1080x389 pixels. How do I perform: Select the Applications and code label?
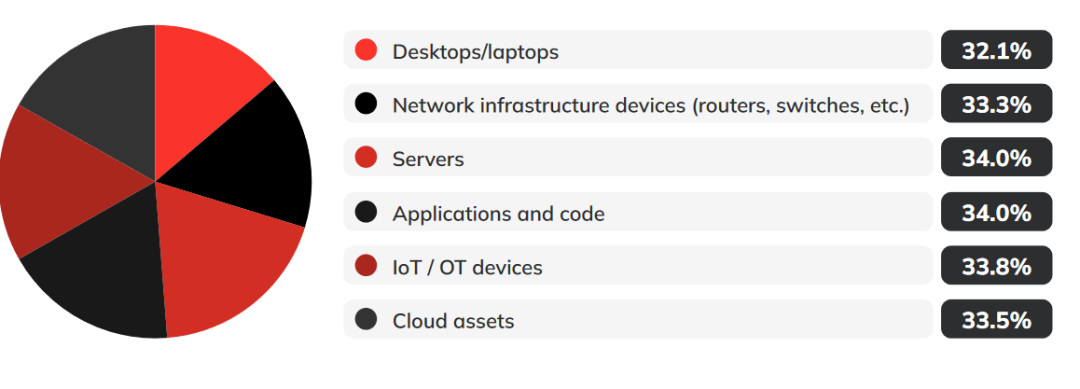499,213
